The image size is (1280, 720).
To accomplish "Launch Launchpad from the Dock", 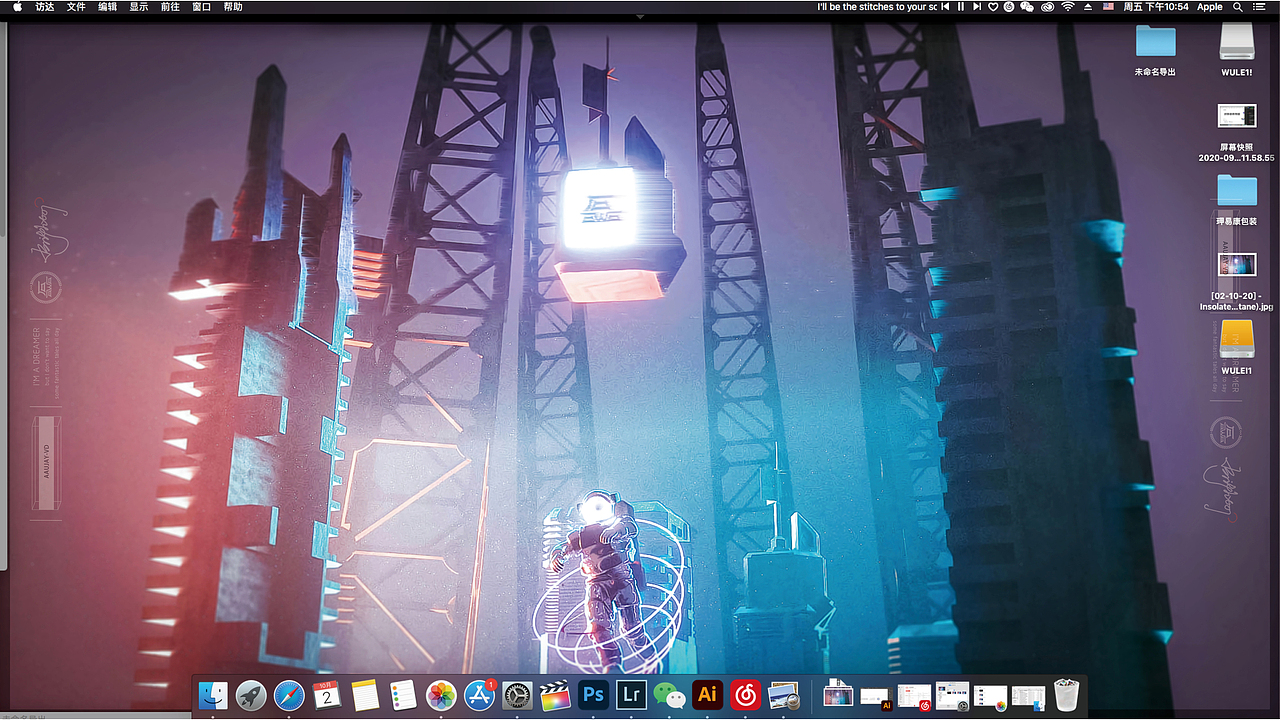I will pyautogui.click(x=251, y=695).
